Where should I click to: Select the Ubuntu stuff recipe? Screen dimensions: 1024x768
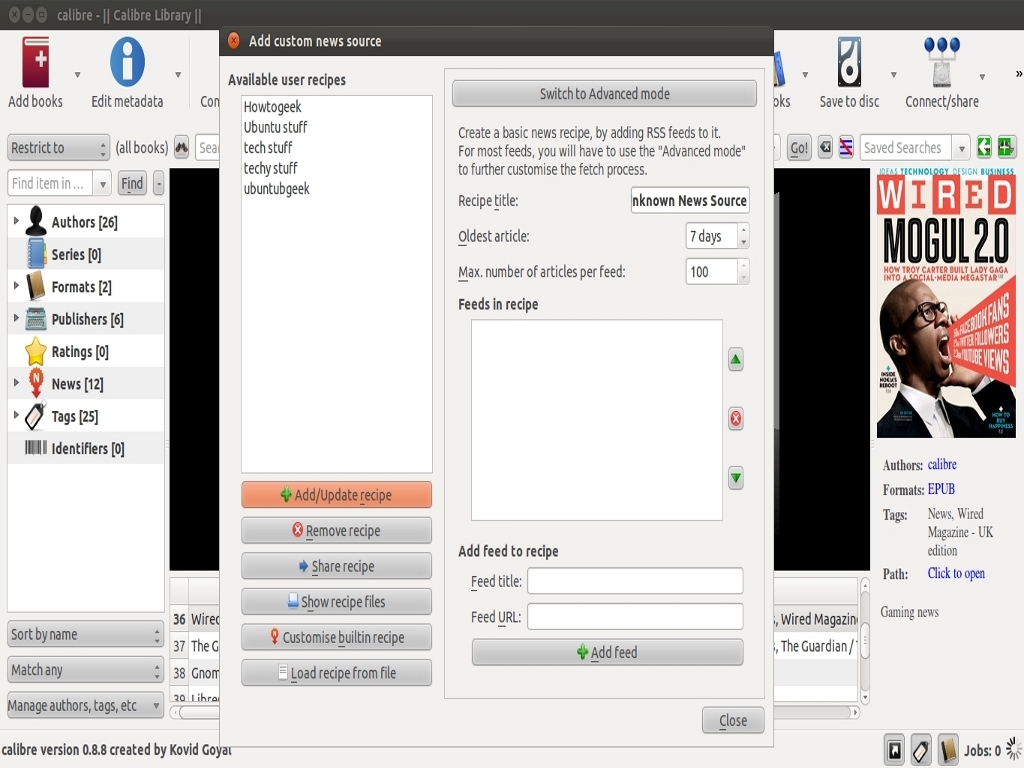tap(275, 127)
